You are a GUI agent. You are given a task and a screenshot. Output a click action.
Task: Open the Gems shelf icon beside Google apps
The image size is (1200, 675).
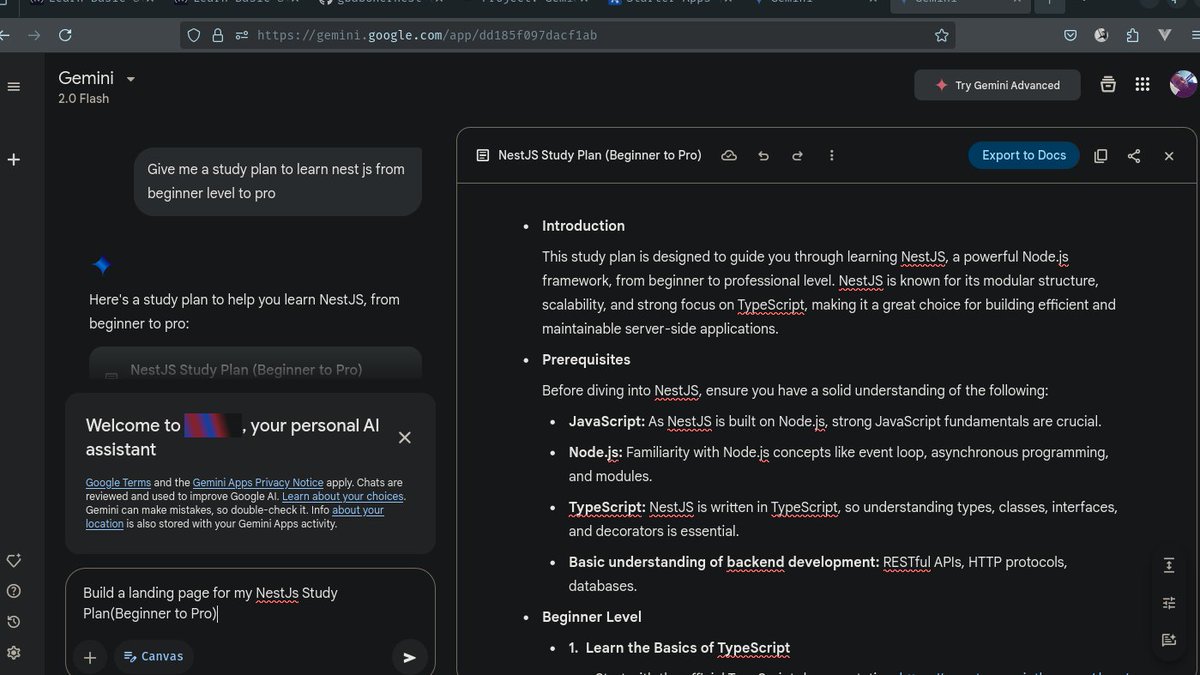tap(1107, 85)
